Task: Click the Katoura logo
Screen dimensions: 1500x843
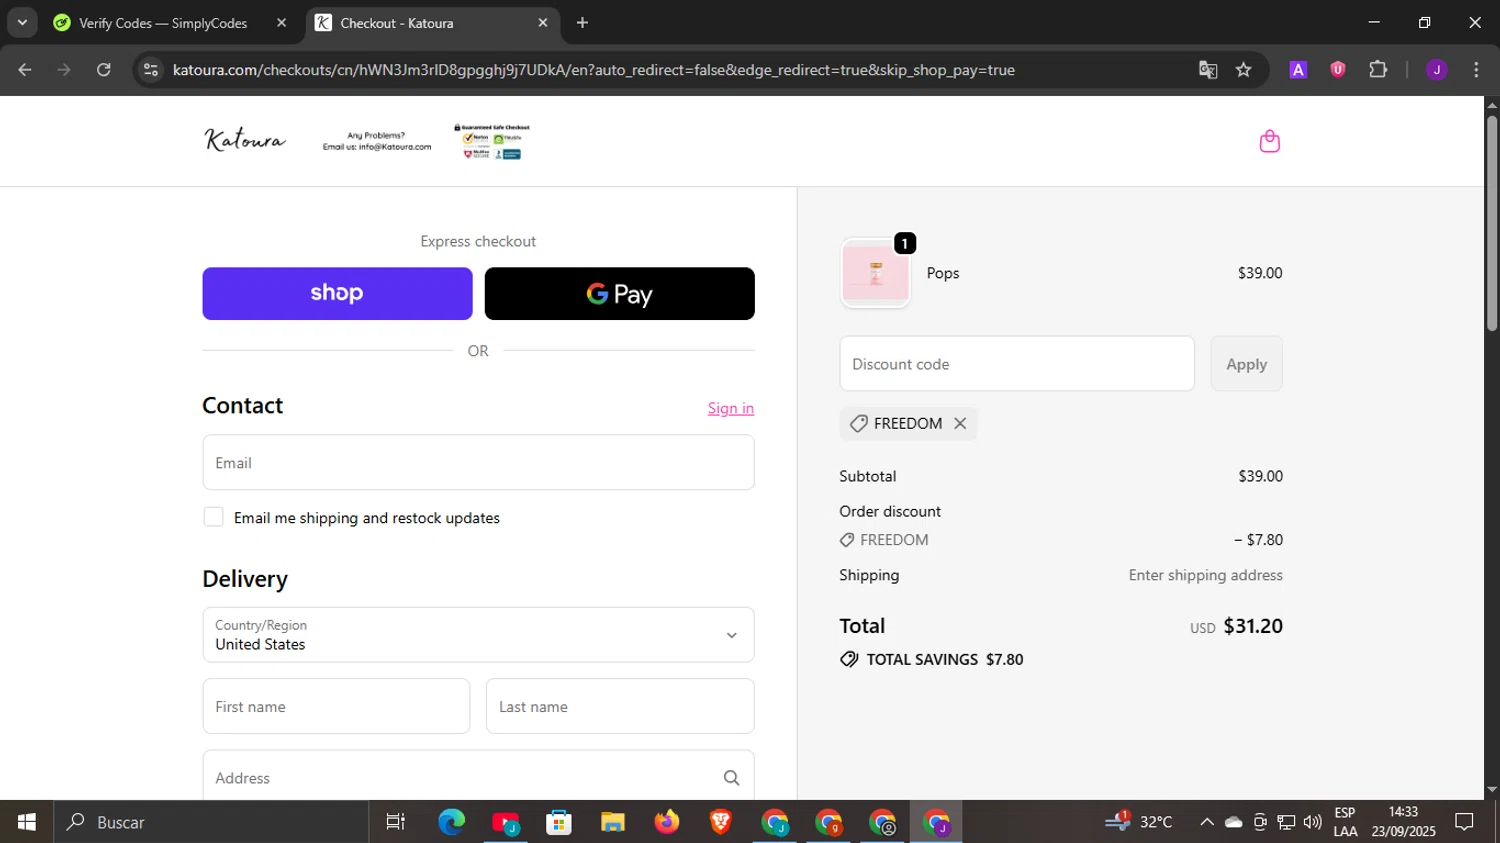Action: click(x=245, y=140)
